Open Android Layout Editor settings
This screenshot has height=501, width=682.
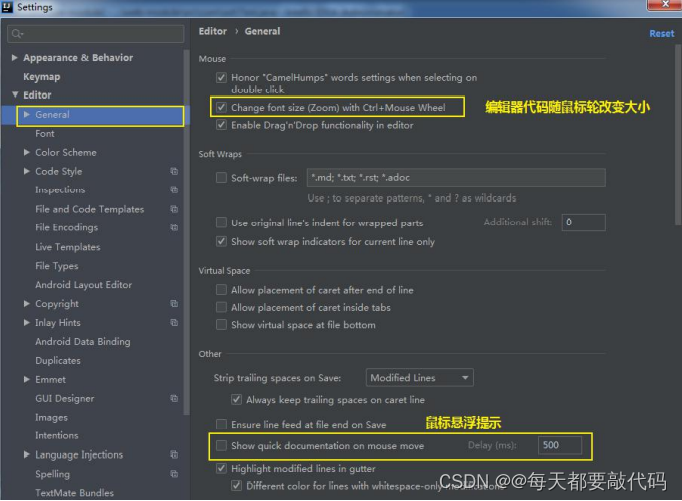click(x=84, y=285)
